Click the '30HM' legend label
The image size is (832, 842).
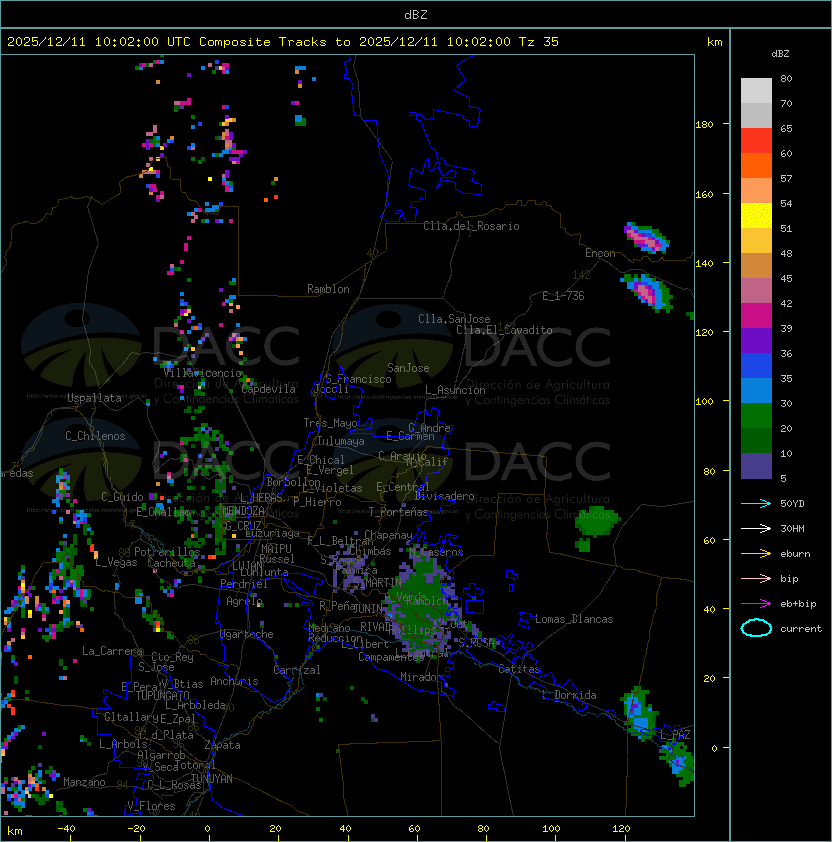click(792, 528)
